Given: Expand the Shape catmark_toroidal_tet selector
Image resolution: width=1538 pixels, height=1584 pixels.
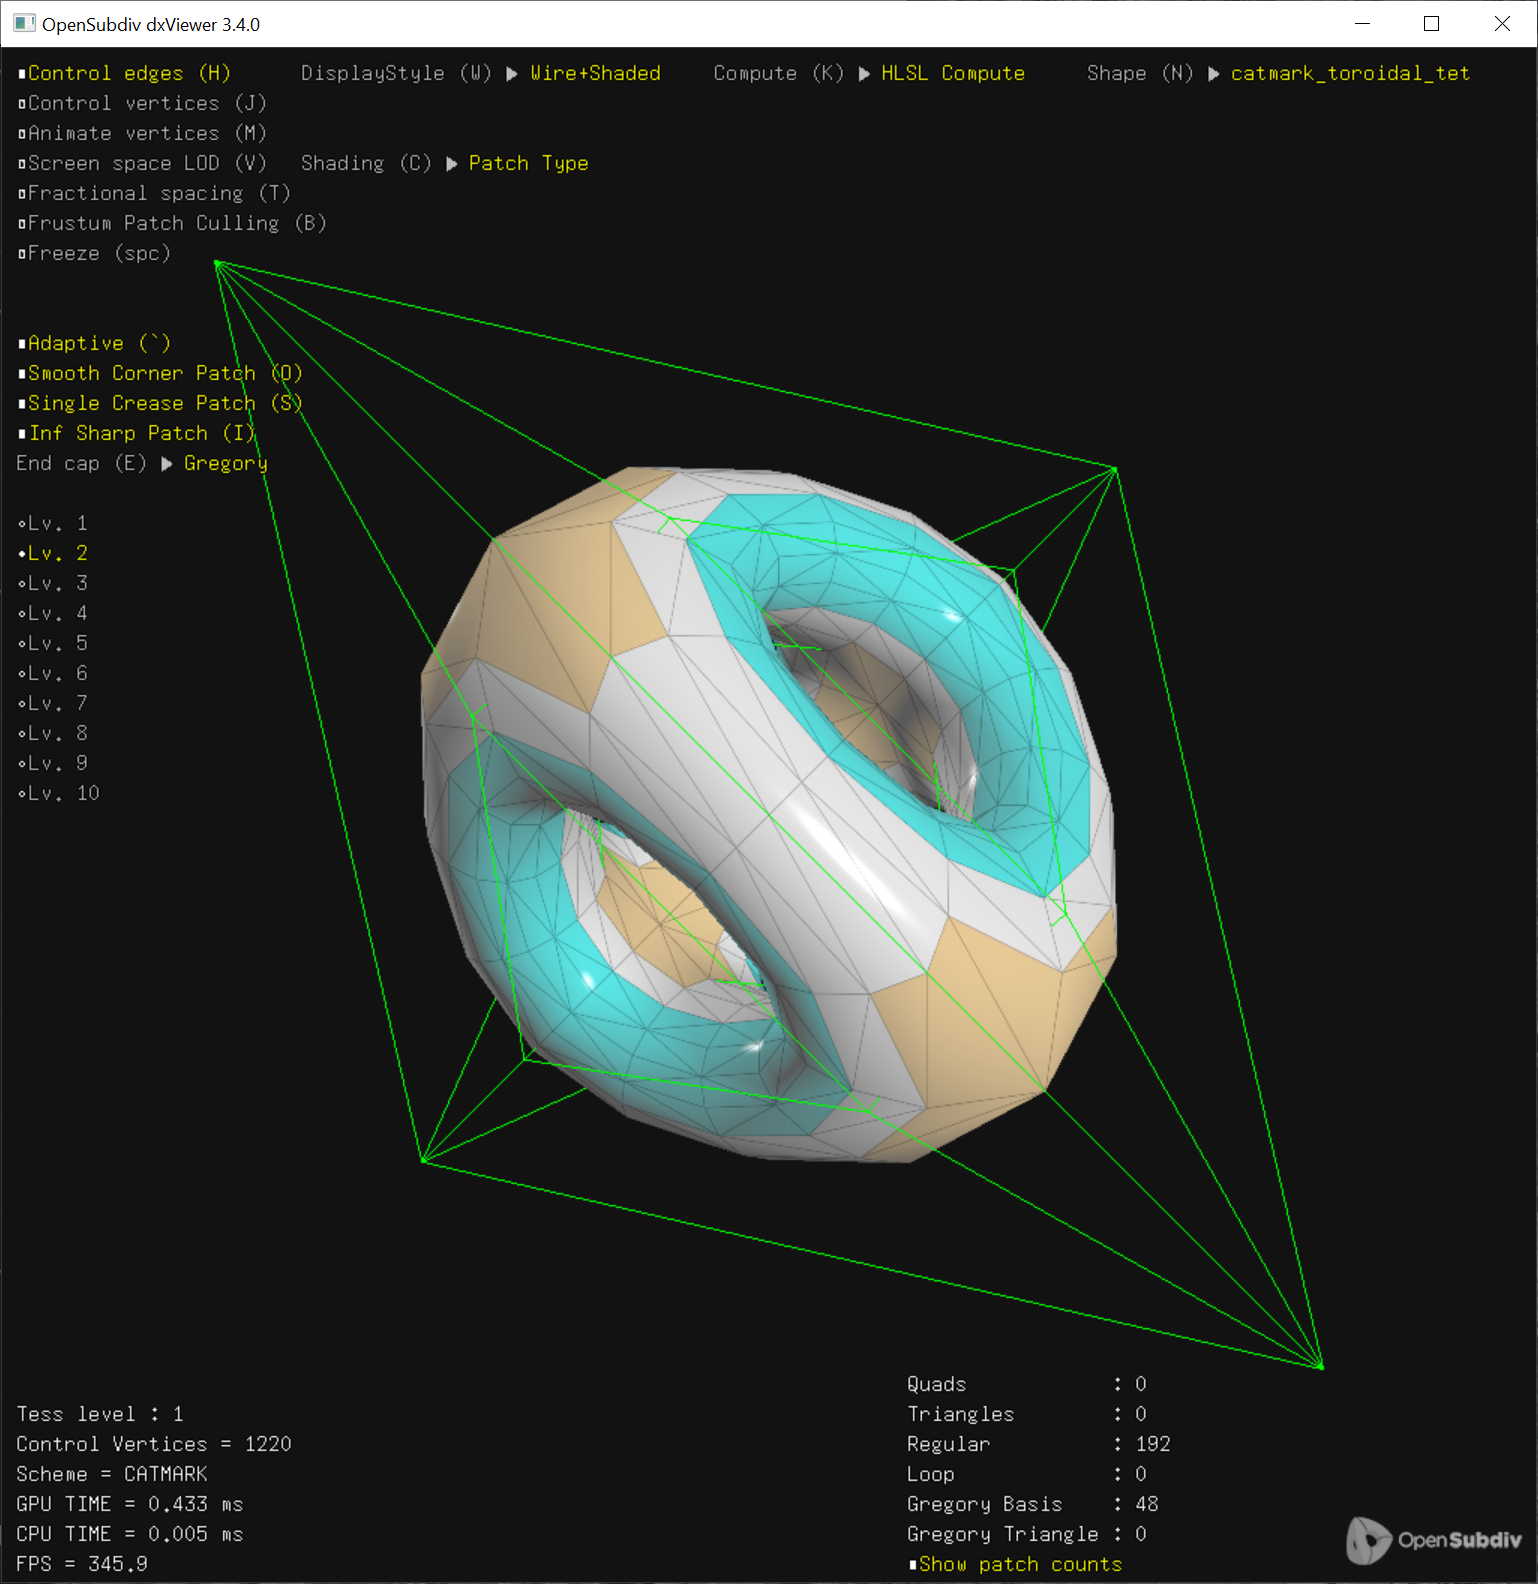Looking at the screenshot, I should pyautogui.click(x=1349, y=73).
